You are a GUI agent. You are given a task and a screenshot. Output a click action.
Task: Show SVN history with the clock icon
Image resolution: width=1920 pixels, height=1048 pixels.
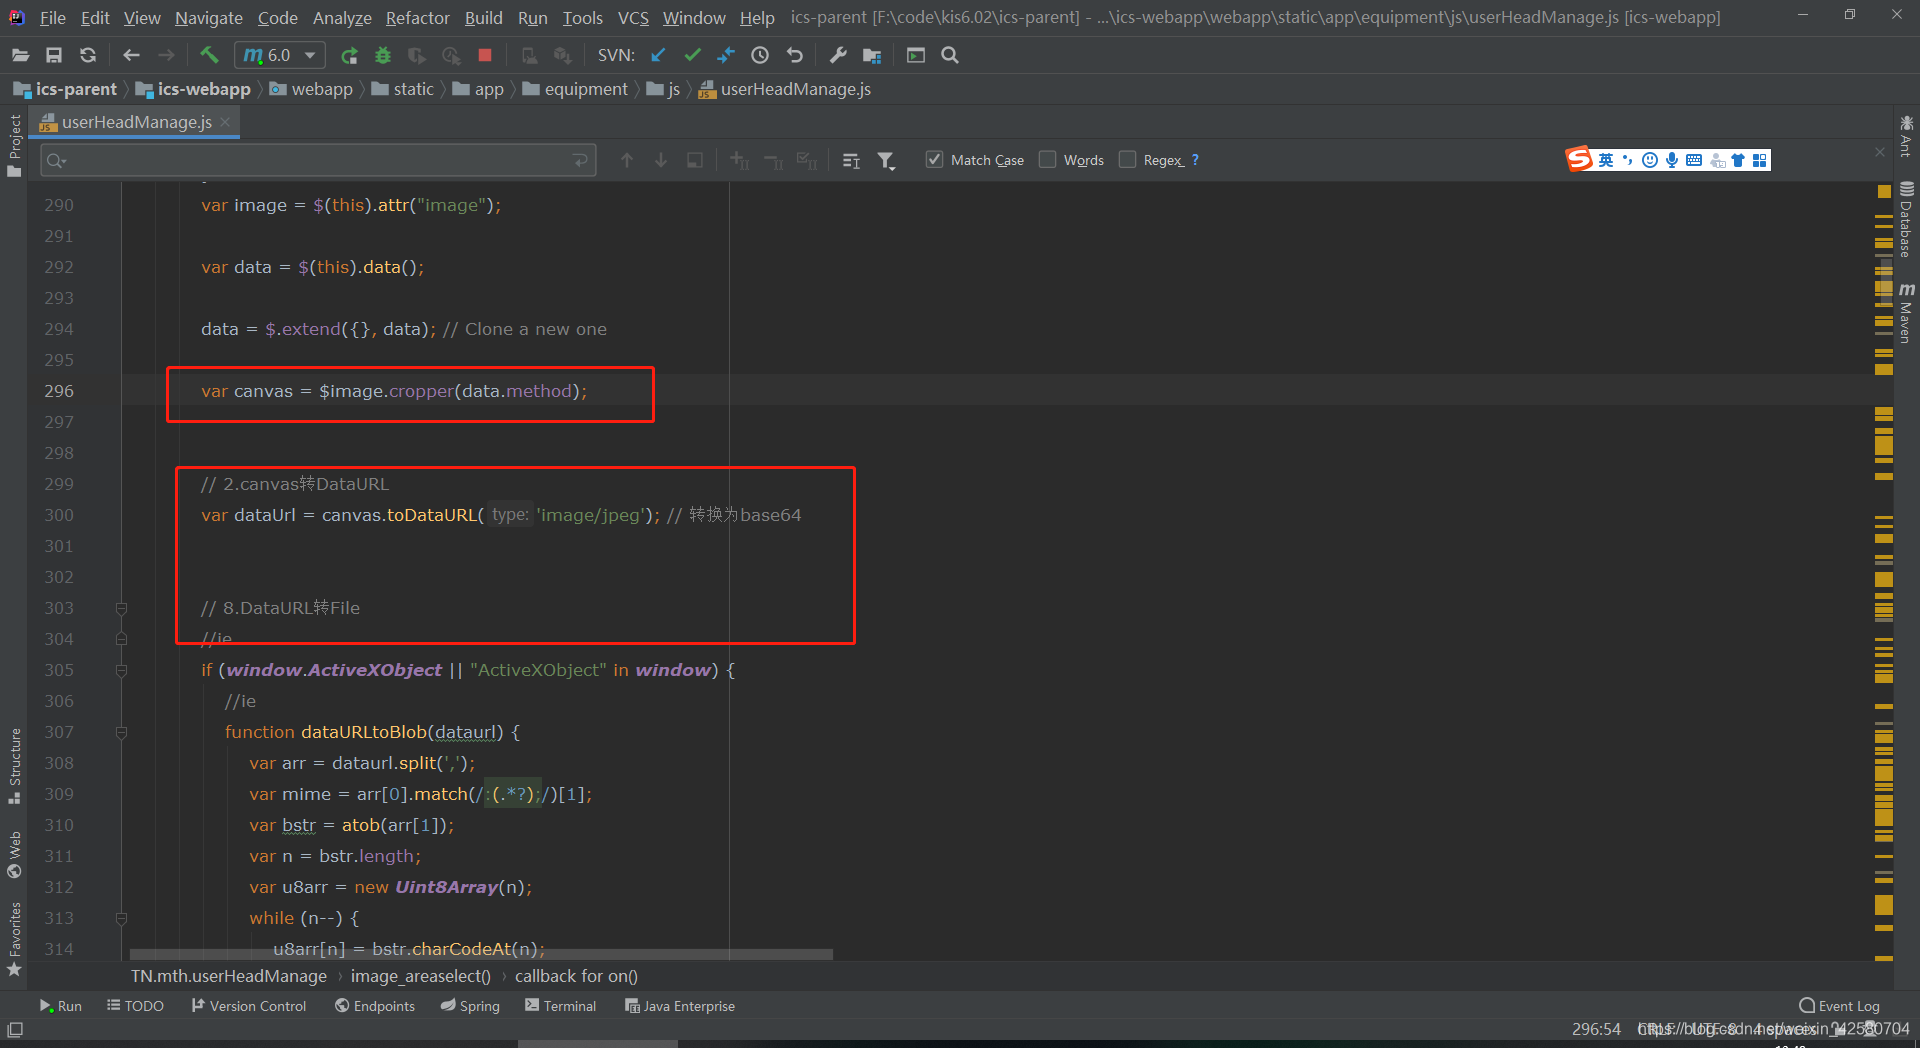(x=760, y=55)
